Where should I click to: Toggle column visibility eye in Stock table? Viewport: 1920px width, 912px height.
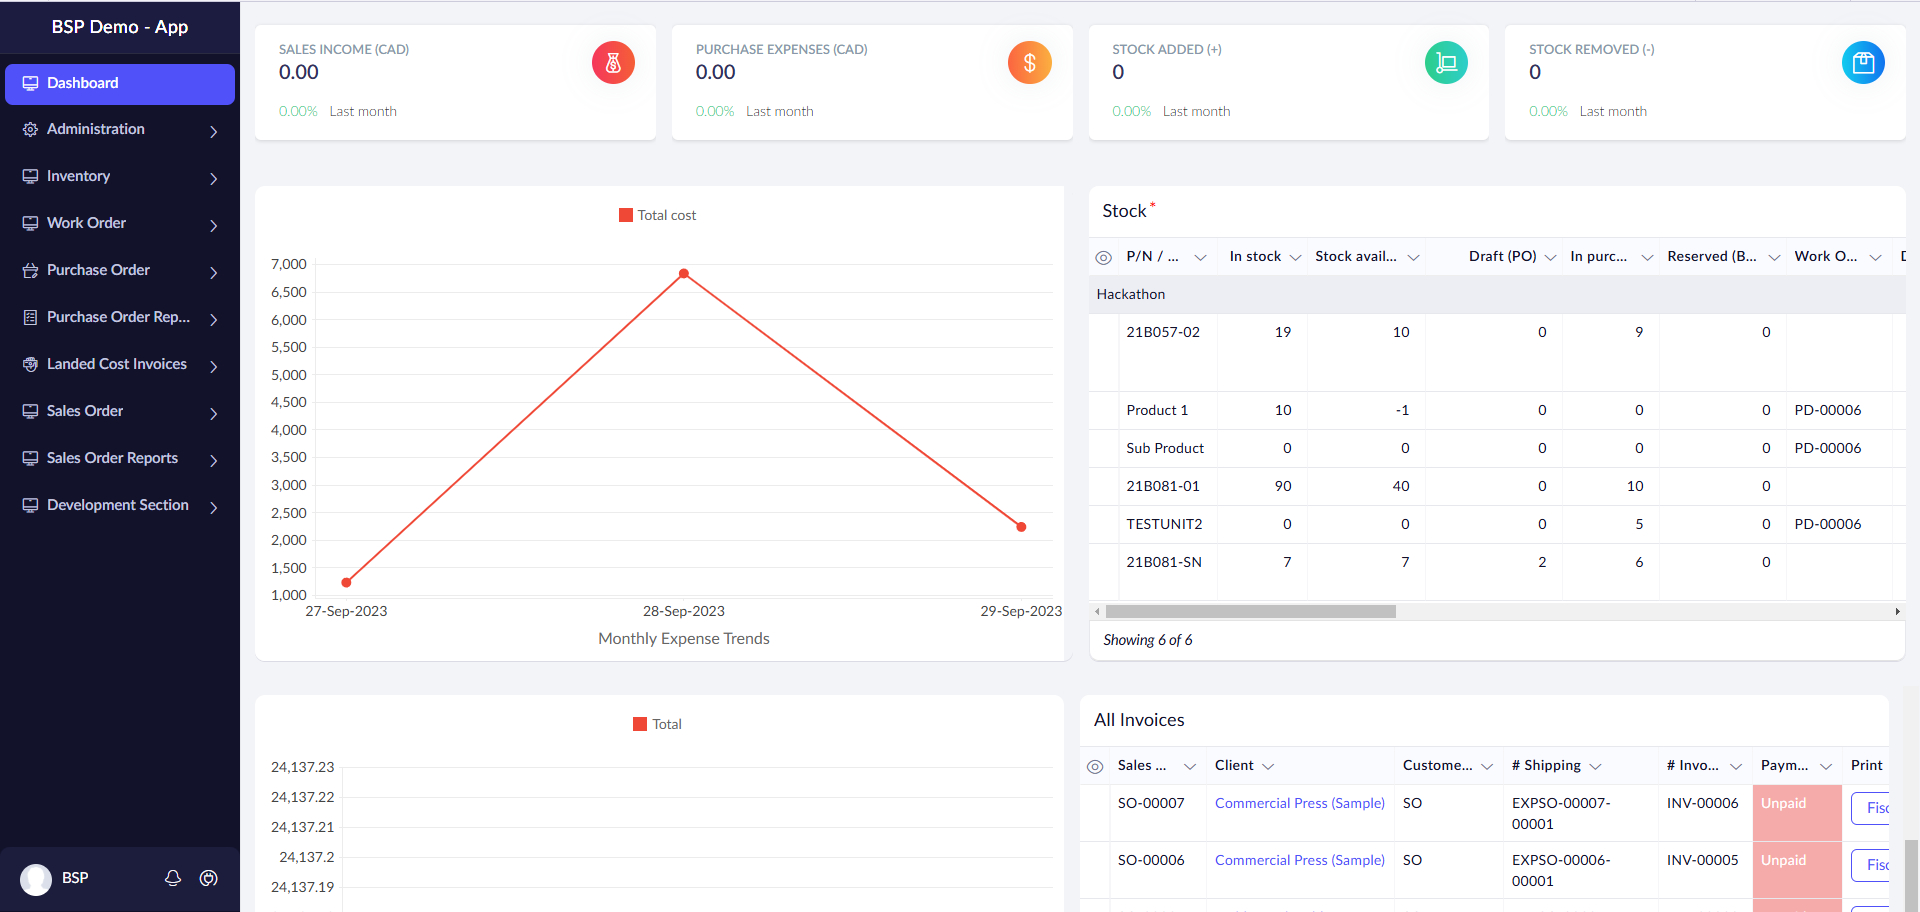[x=1104, y=257]
